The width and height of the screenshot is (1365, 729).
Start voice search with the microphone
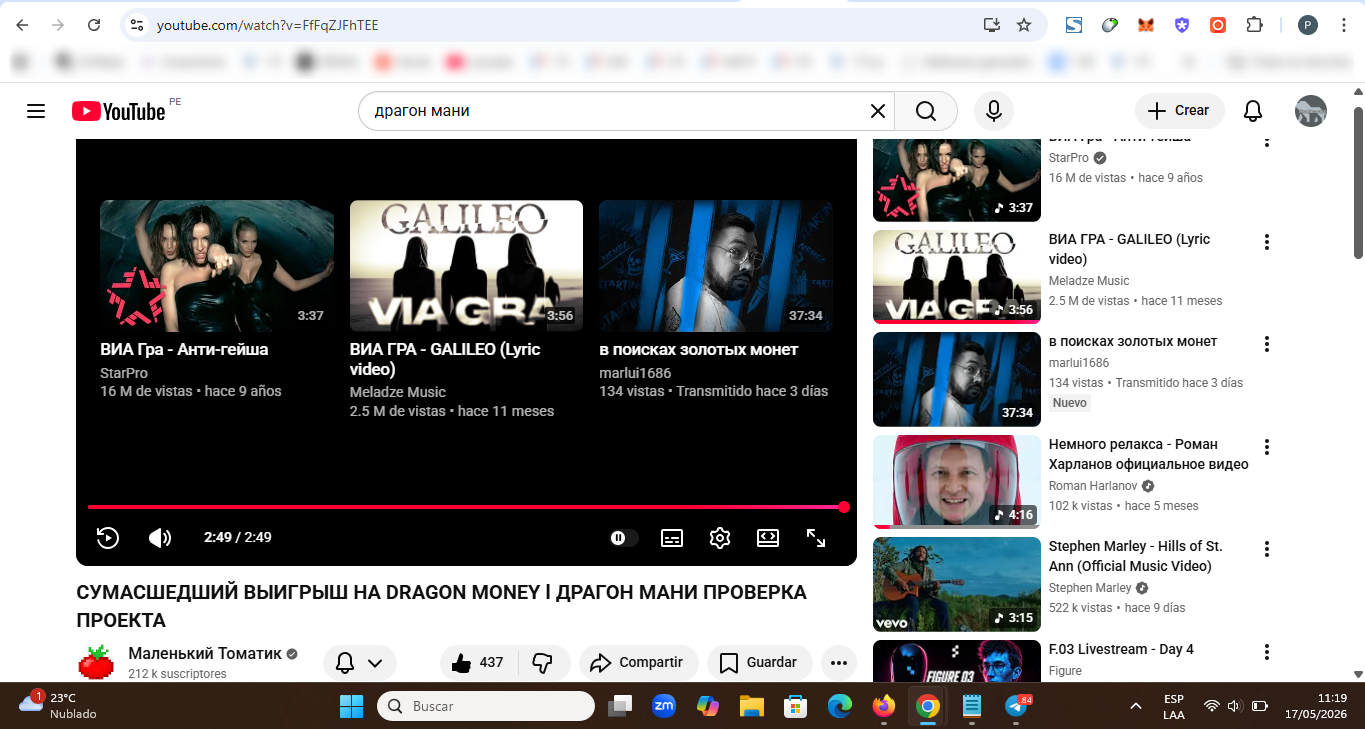click(994, 111)
